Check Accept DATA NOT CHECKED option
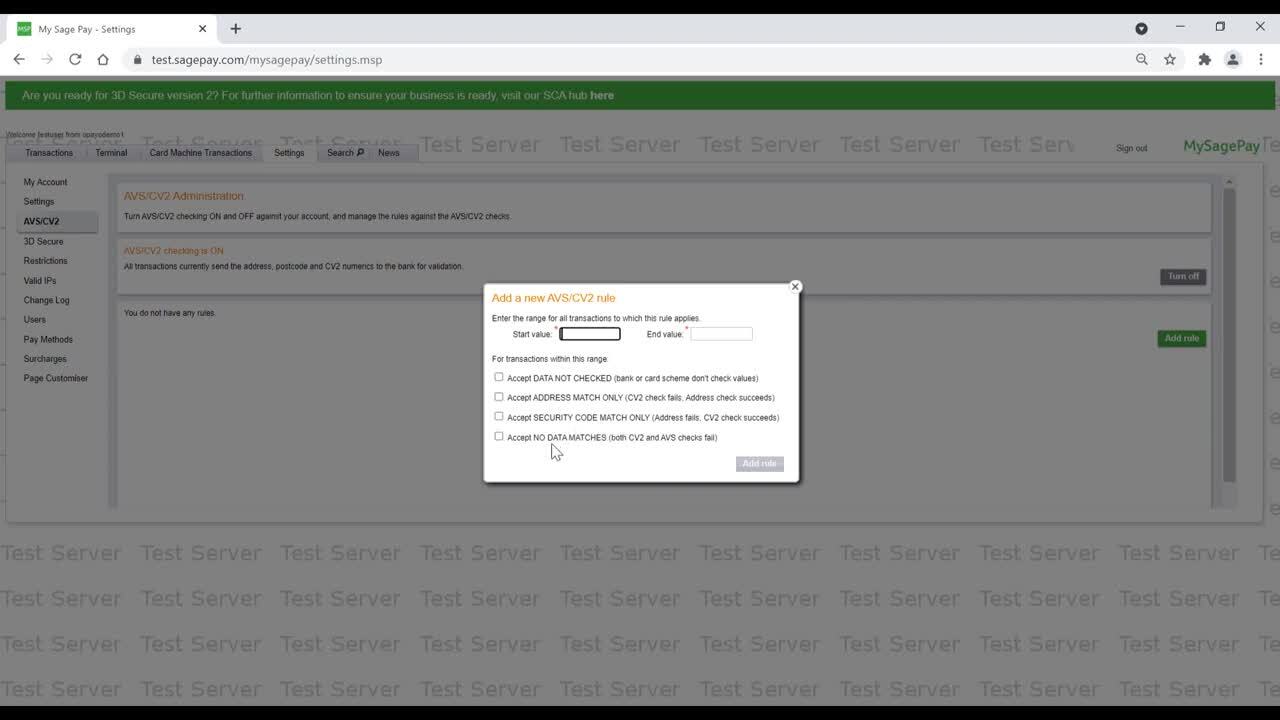This screenshot has height=720, width=1280. click(x=499, y=377)
